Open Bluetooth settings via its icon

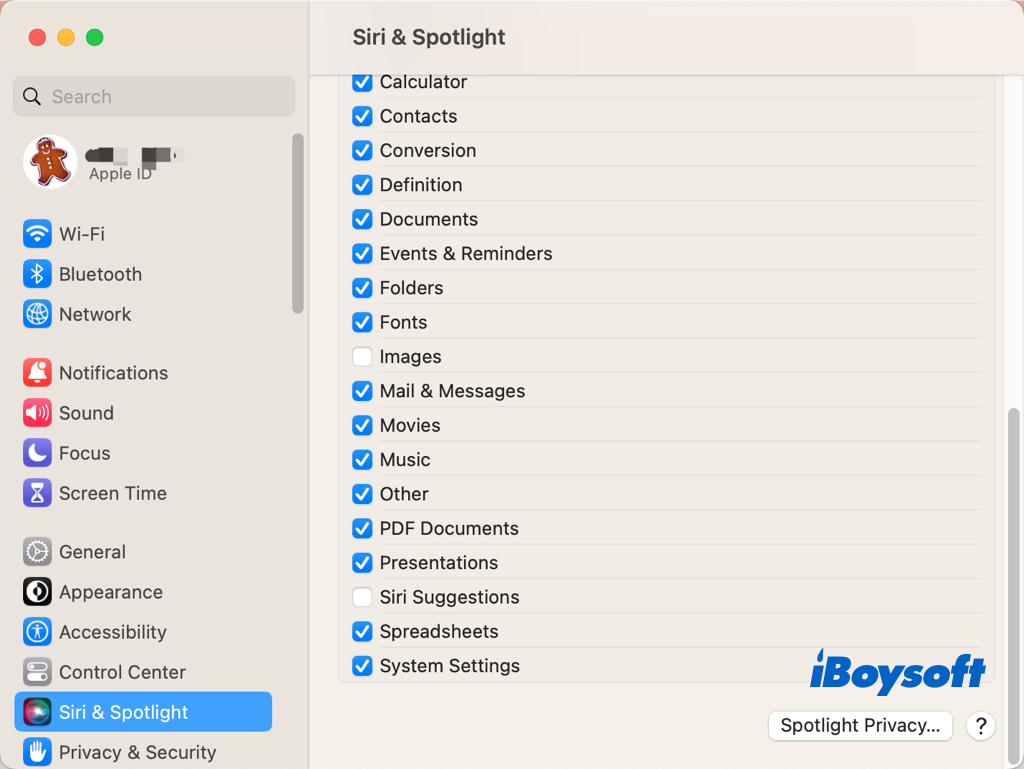pos(37,274)
